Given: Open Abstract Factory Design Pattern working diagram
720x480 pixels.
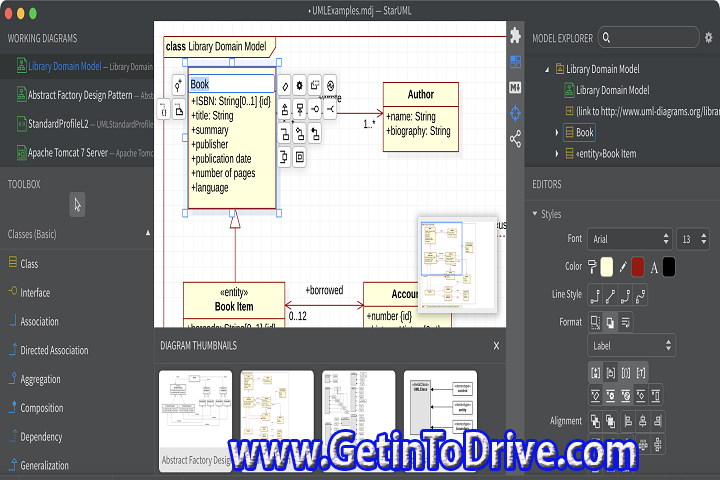Looking at the screenshot, I should pyautogui.click(x=77, y=95).
